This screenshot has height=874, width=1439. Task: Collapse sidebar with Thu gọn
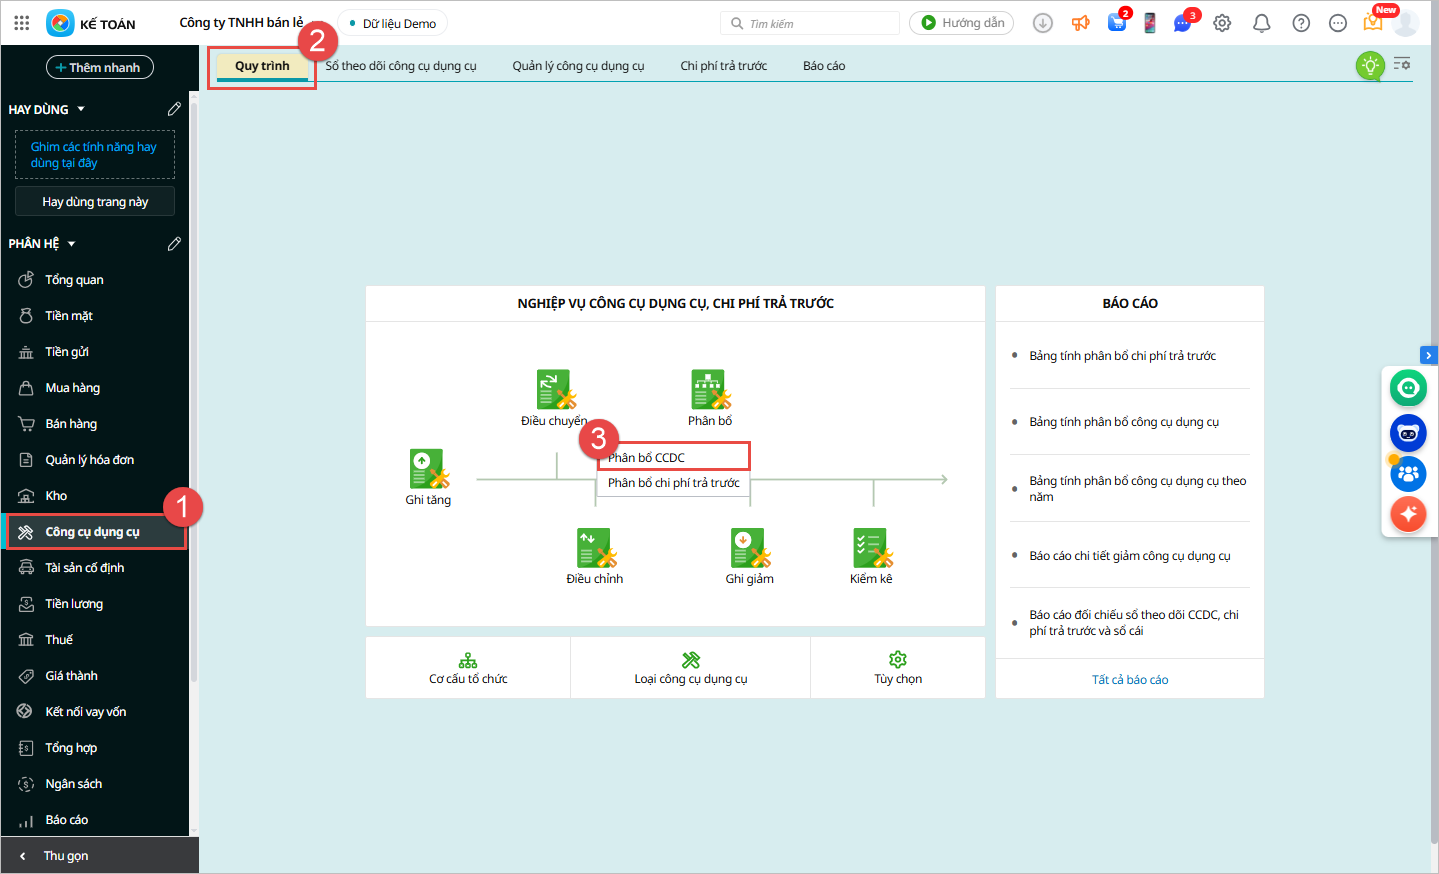point(66,856)
